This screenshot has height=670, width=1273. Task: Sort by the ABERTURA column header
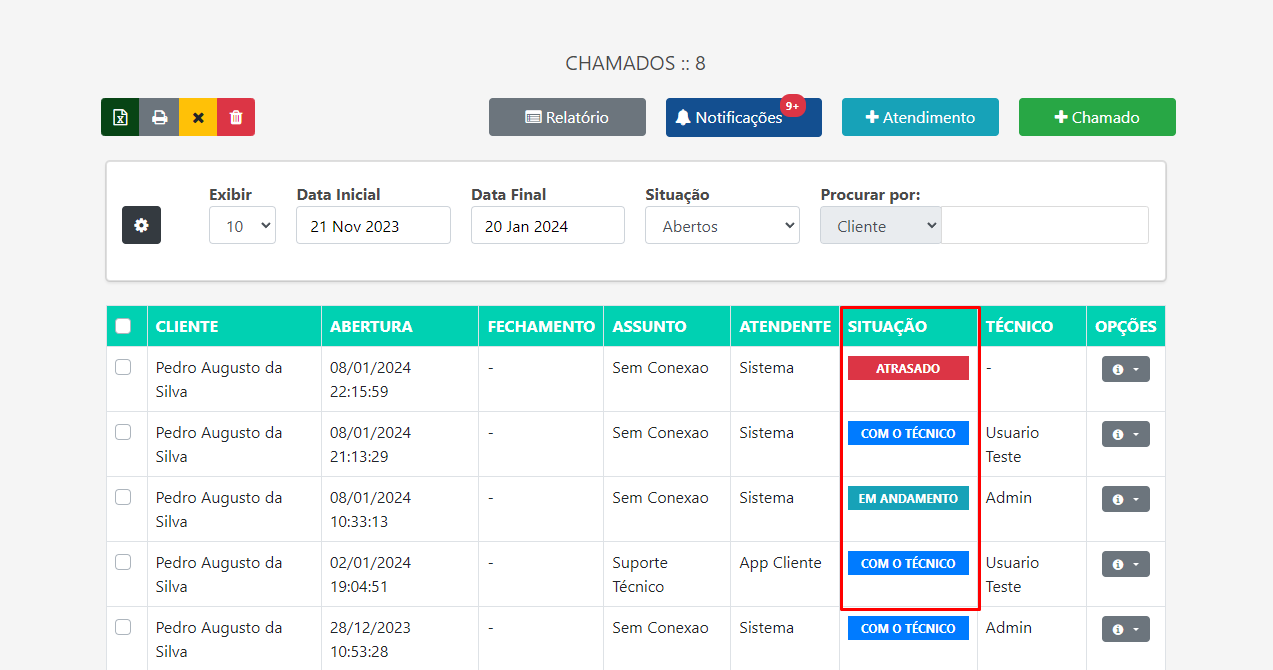pos(371,327)
